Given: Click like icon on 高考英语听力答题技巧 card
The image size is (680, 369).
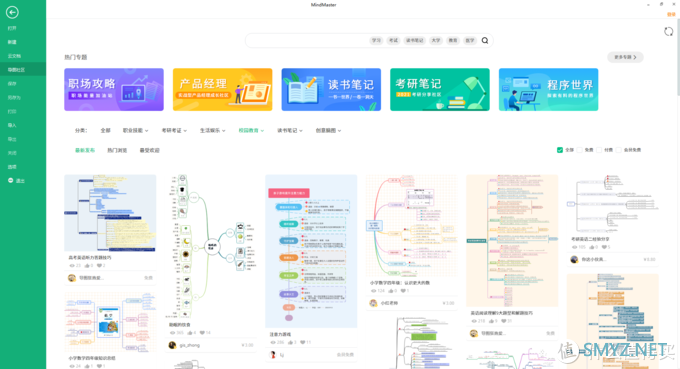Looking at the screenshot, I should pyautogui.click(x=87, y=265).
